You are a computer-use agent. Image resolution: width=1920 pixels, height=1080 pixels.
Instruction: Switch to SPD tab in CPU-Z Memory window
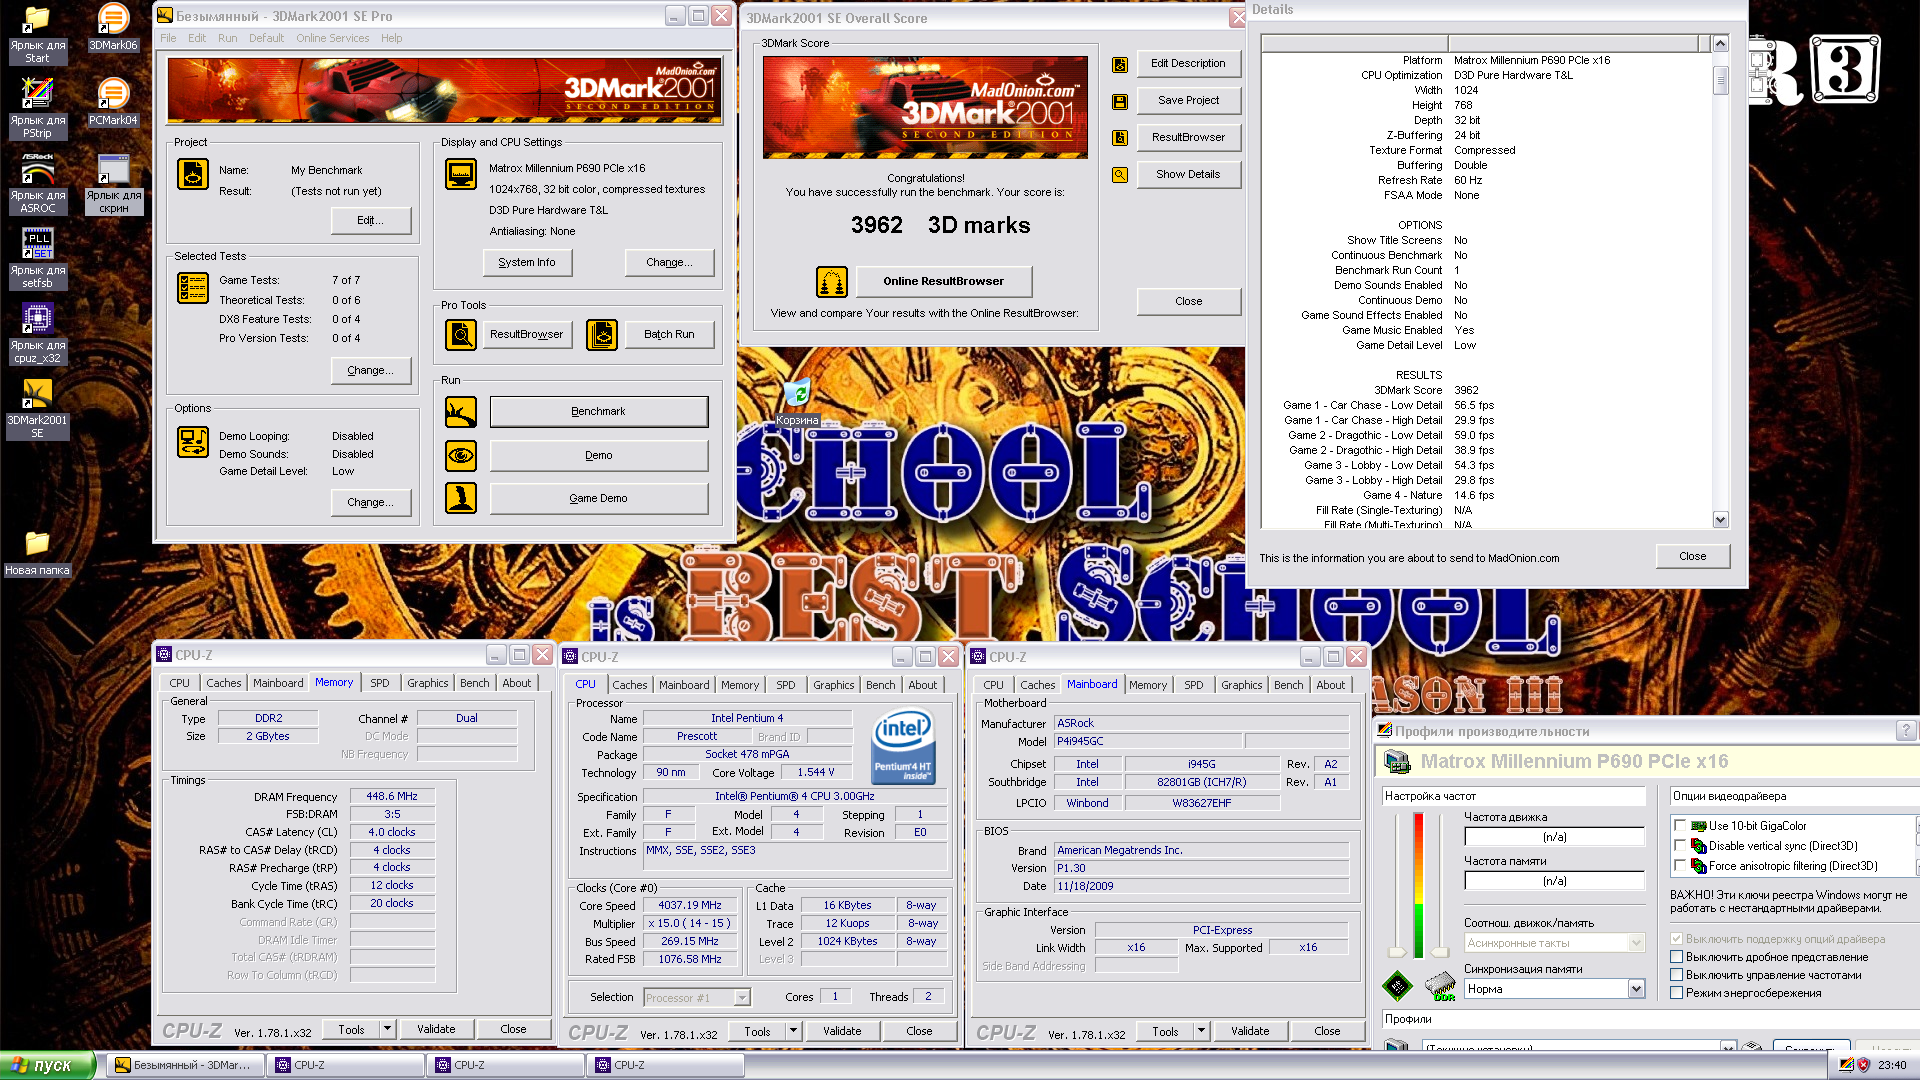pos(379,683)
